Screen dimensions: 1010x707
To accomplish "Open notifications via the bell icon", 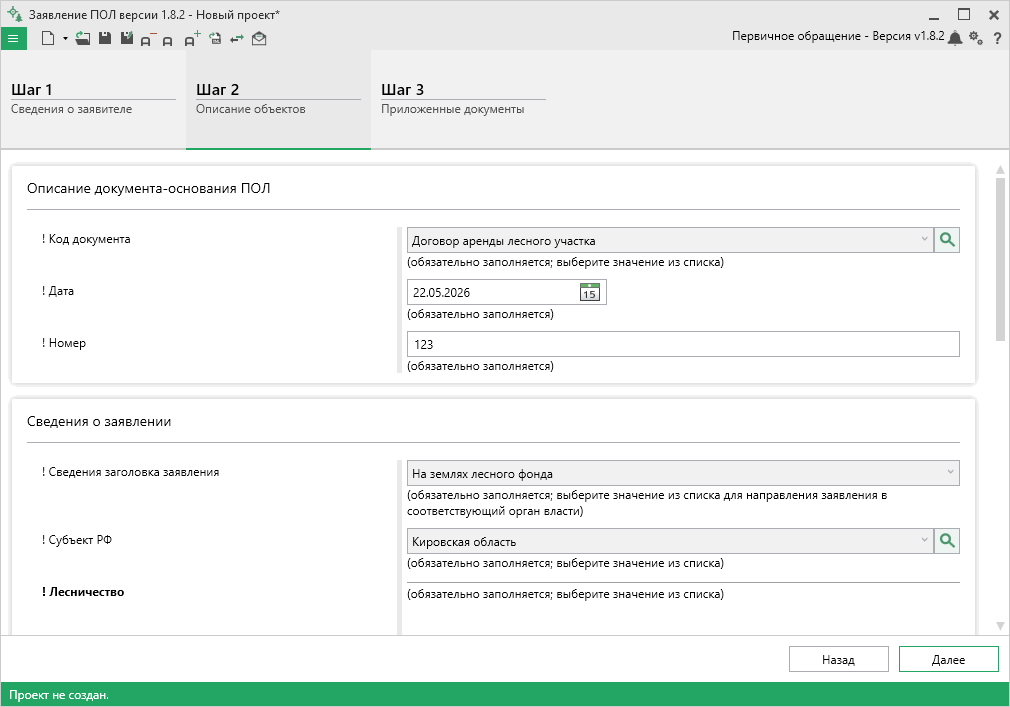I will (x=955, y=38).
